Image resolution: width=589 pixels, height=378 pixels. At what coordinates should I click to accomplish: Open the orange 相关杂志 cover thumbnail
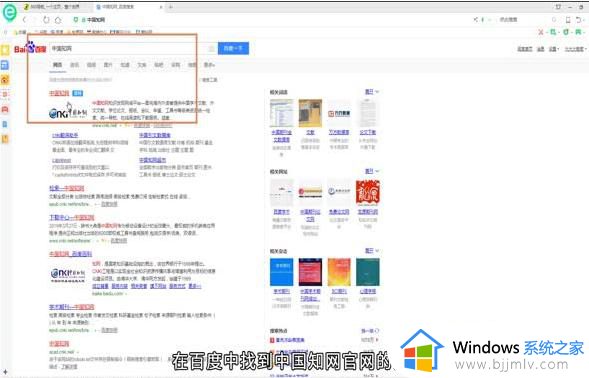339,272
